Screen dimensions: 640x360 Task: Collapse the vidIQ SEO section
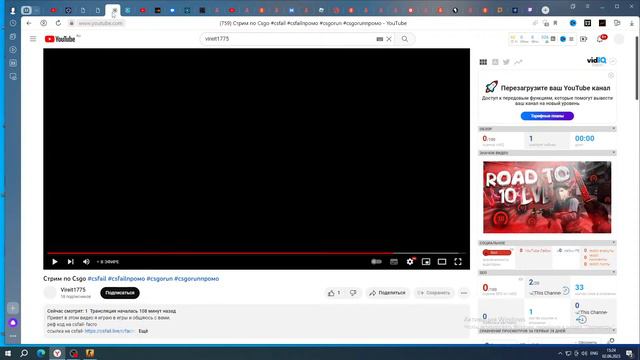click(x=613, y=272)
